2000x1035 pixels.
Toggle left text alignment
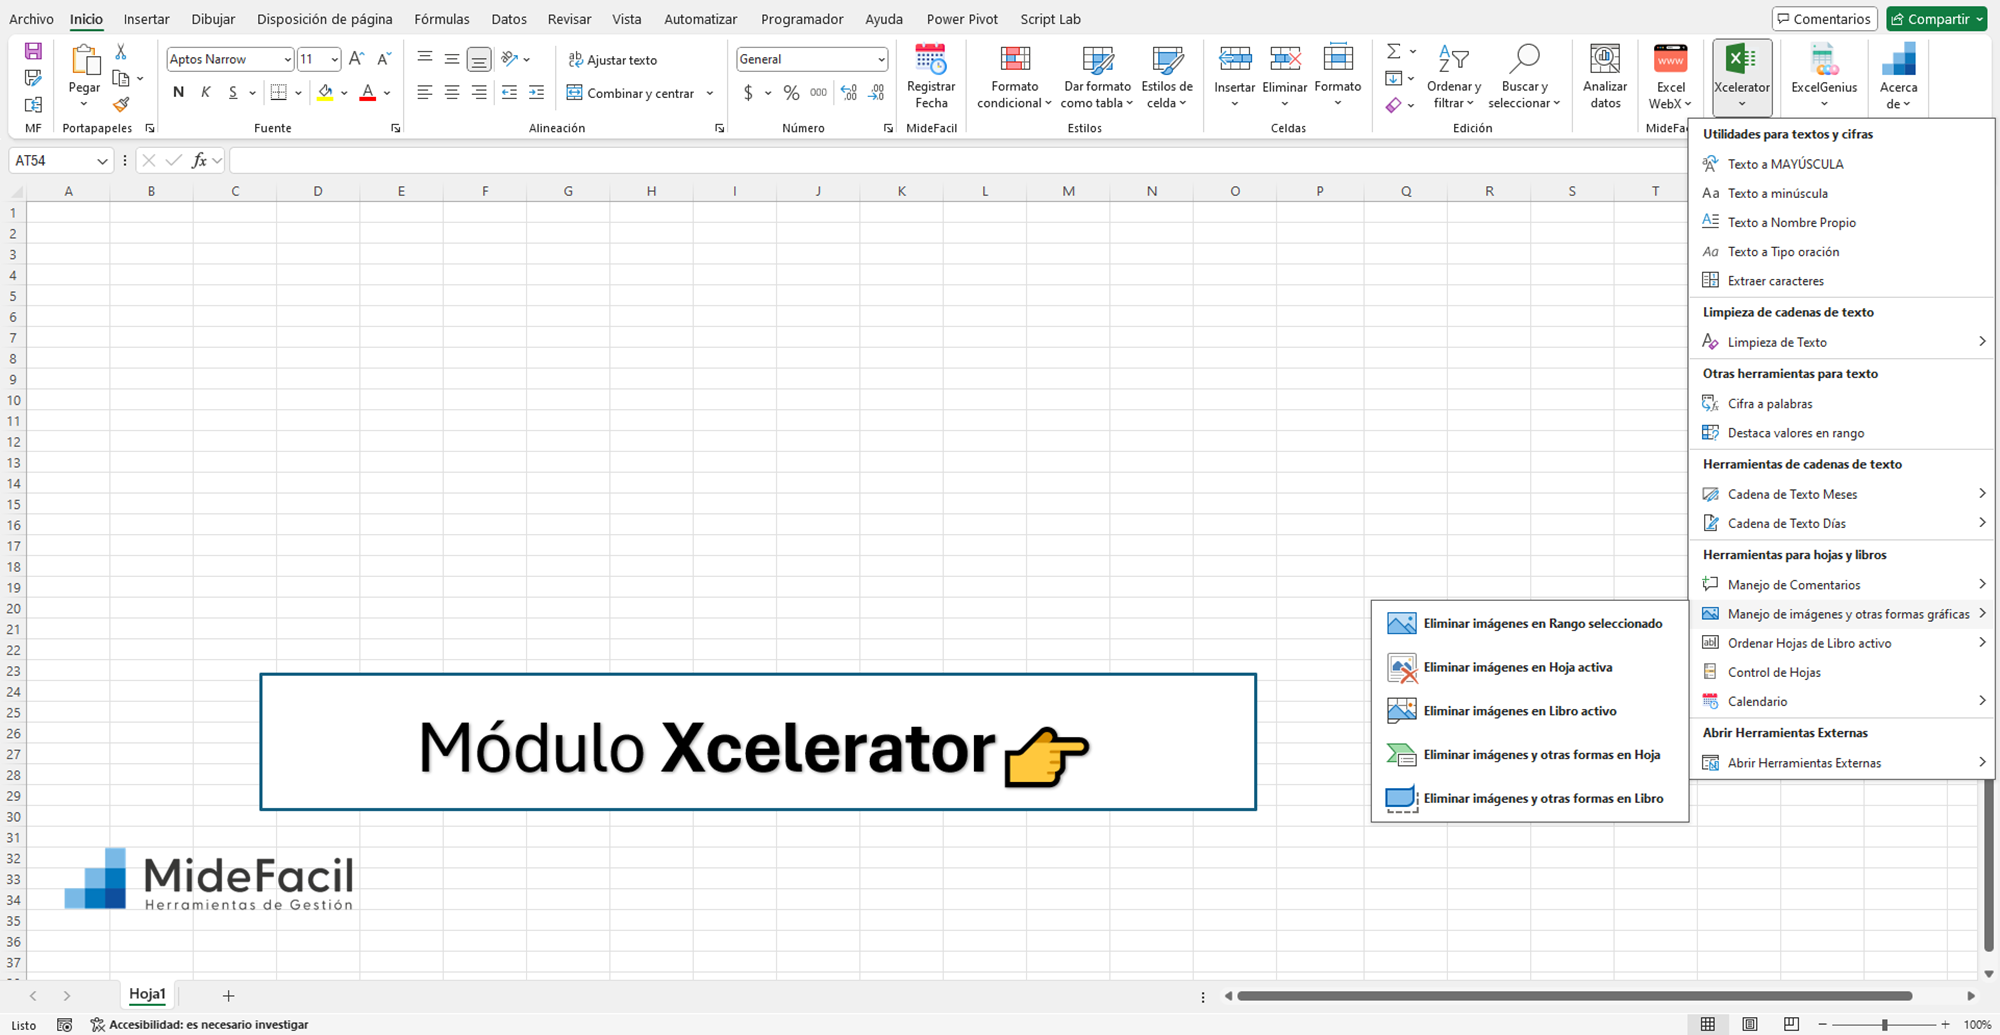click(425, 93)
